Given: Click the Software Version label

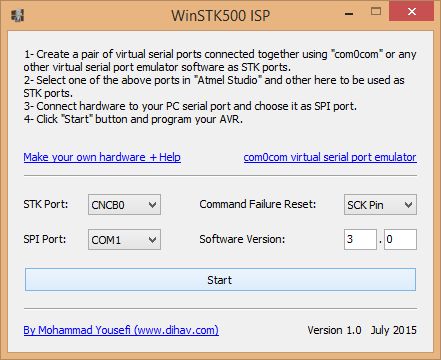Looking at the screenshot, I should pos(242,239).
